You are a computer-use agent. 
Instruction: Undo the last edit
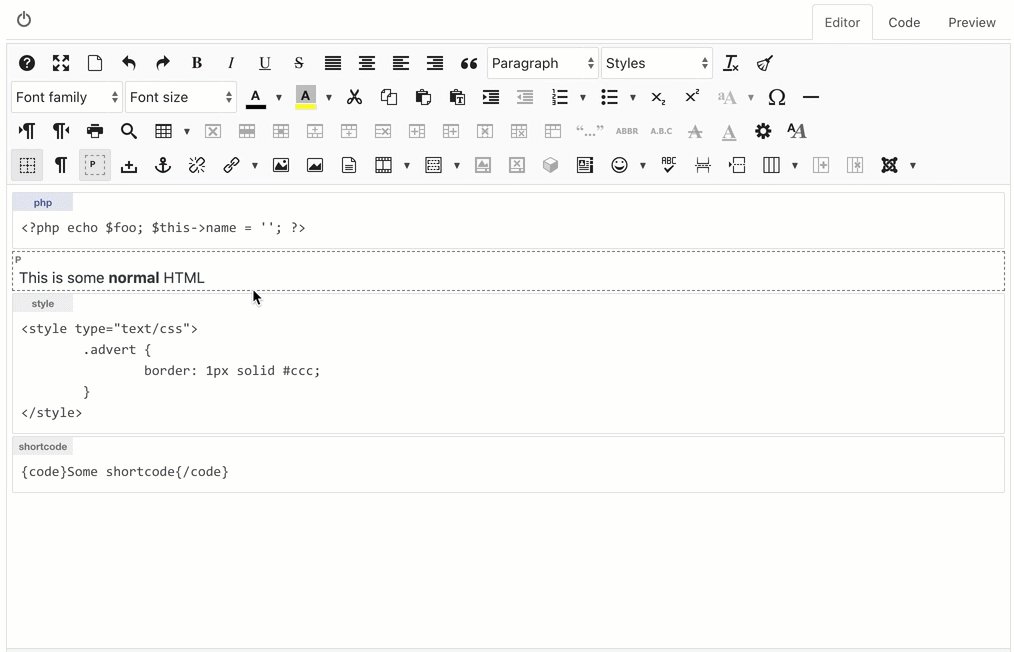(x=129, y=63)
